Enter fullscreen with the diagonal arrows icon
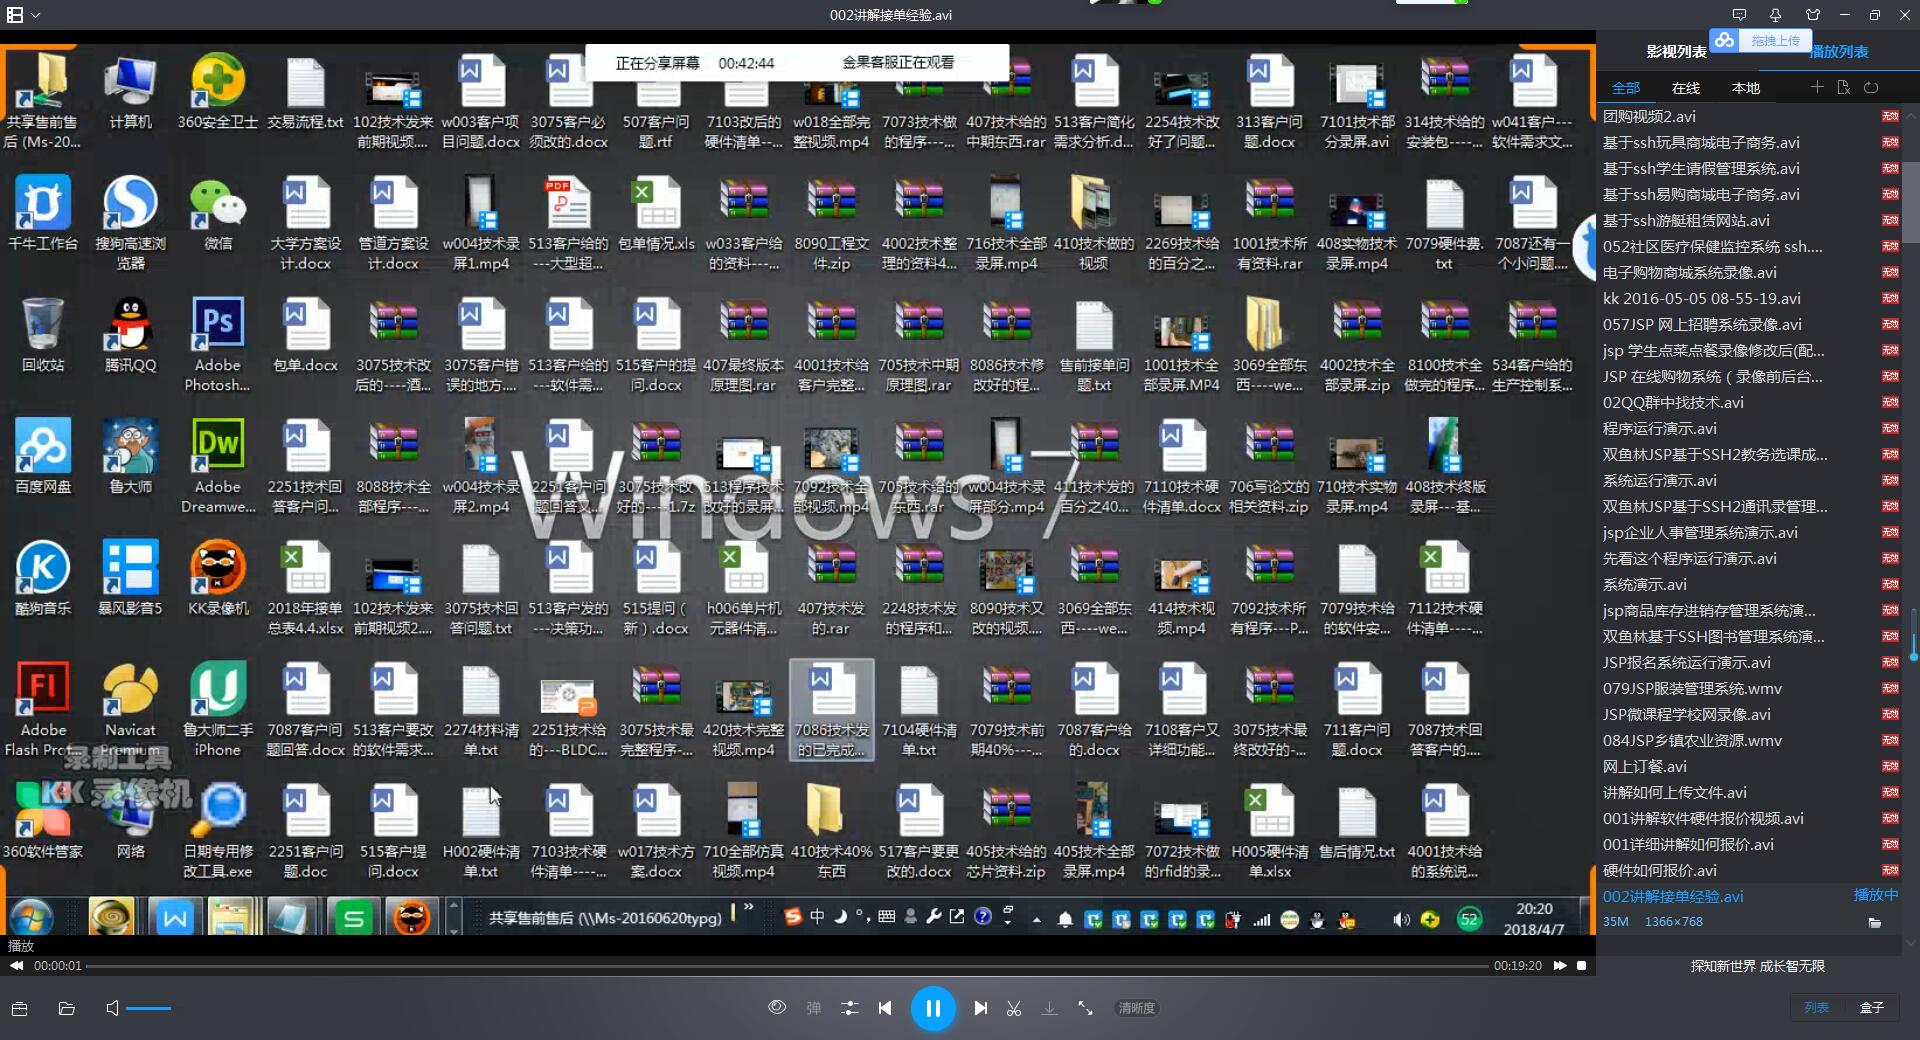This screenshot has width=1920, height=1040. click(1085, 1008)
